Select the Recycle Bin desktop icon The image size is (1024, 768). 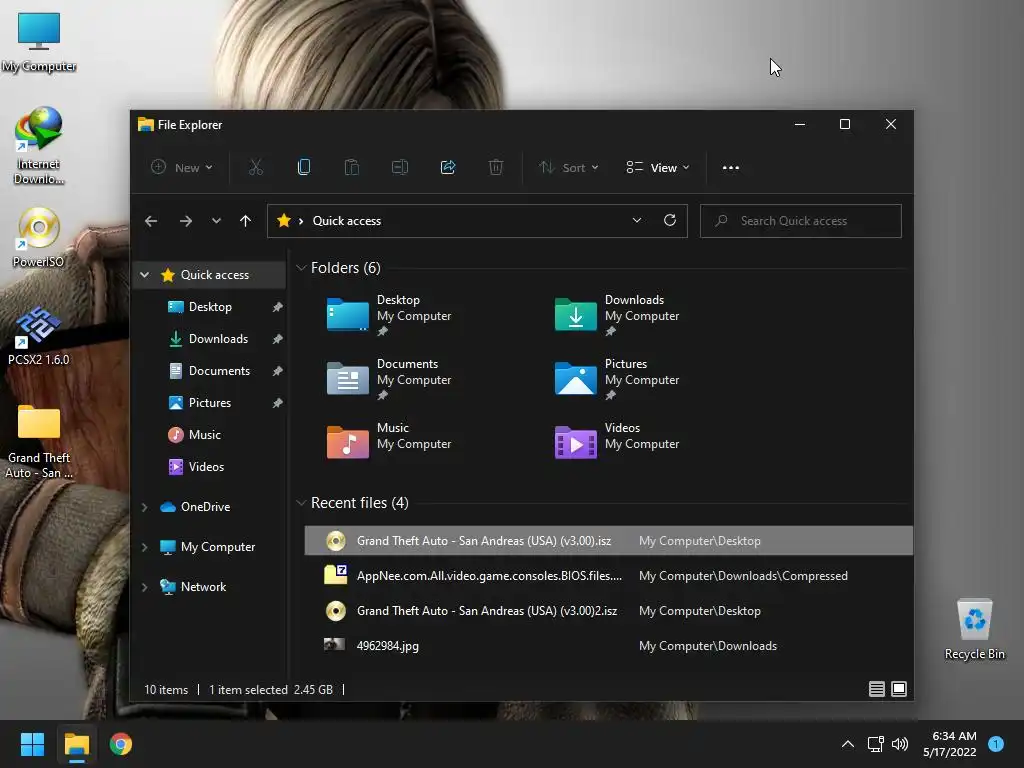[974, 630]
